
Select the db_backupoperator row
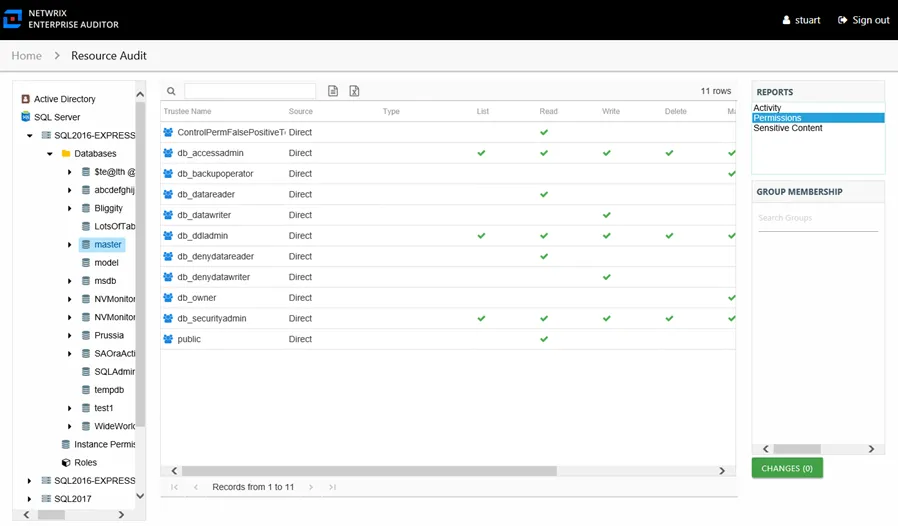[x=448, y=174]
